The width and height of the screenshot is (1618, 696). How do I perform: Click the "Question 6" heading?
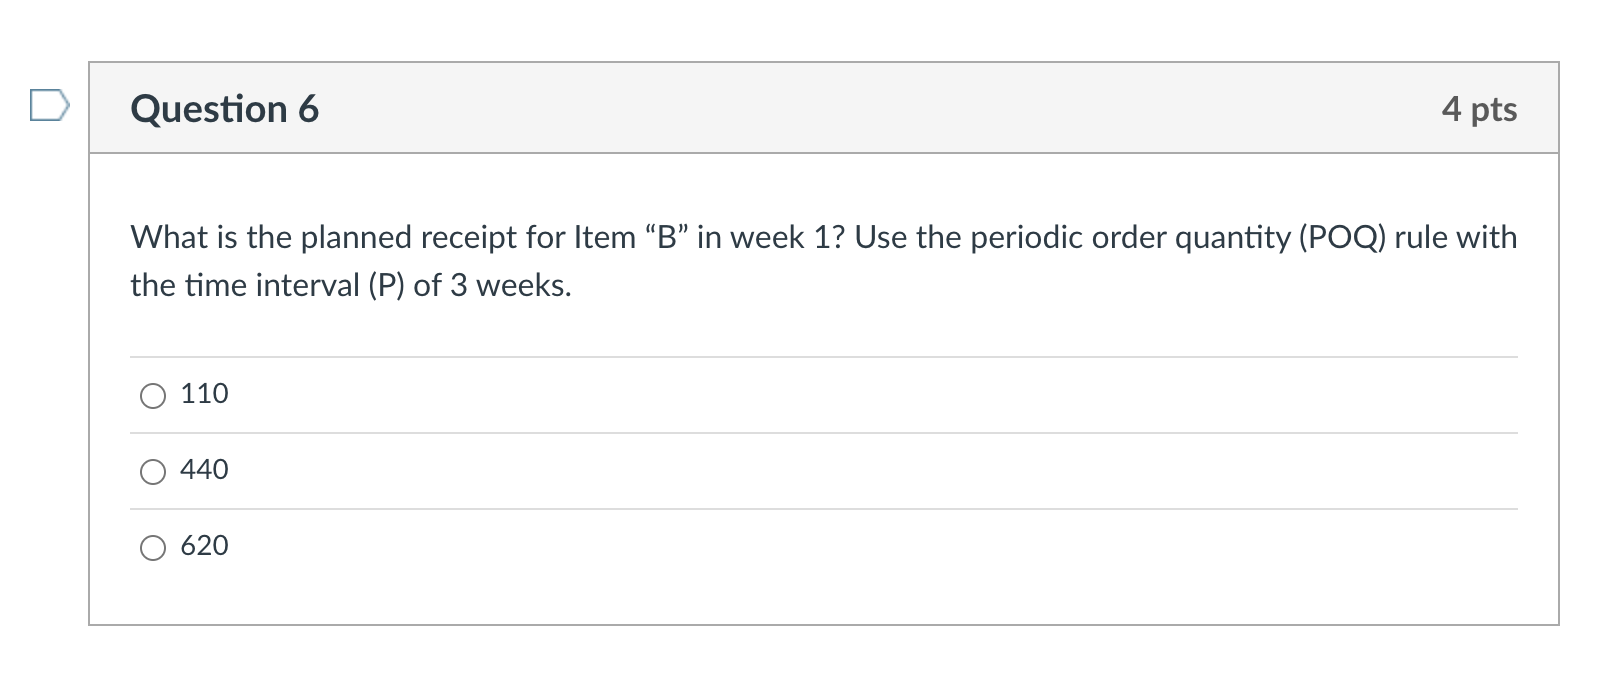(224, 109)
